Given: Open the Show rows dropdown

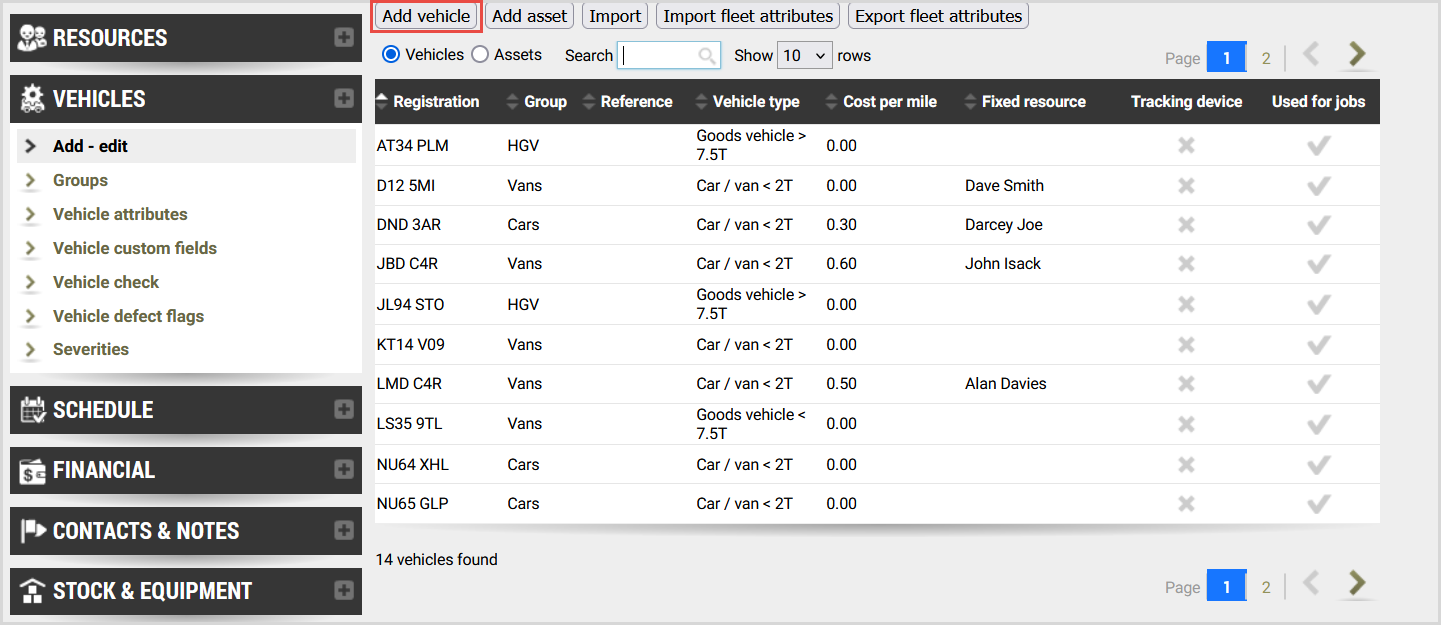Looking at the screenshot, I should click(x=805, y=56).
